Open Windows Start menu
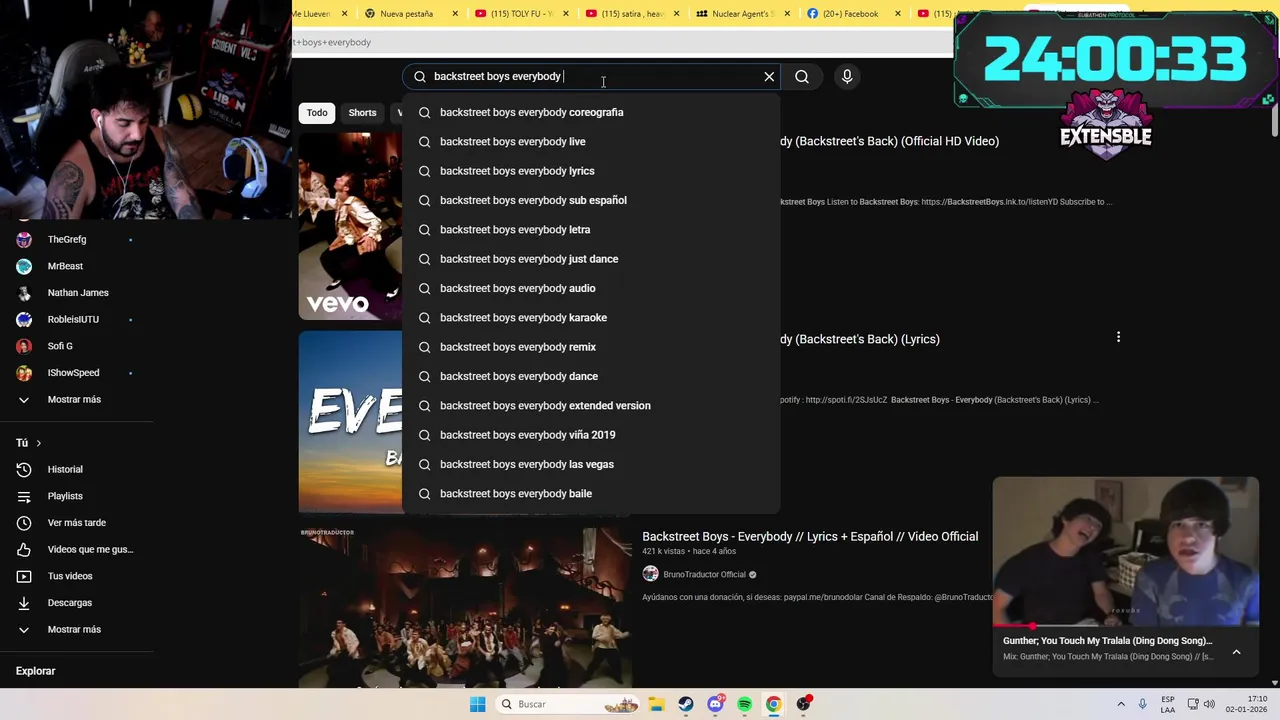Viewport: 1280px width, 720px height. pos(477,704)
